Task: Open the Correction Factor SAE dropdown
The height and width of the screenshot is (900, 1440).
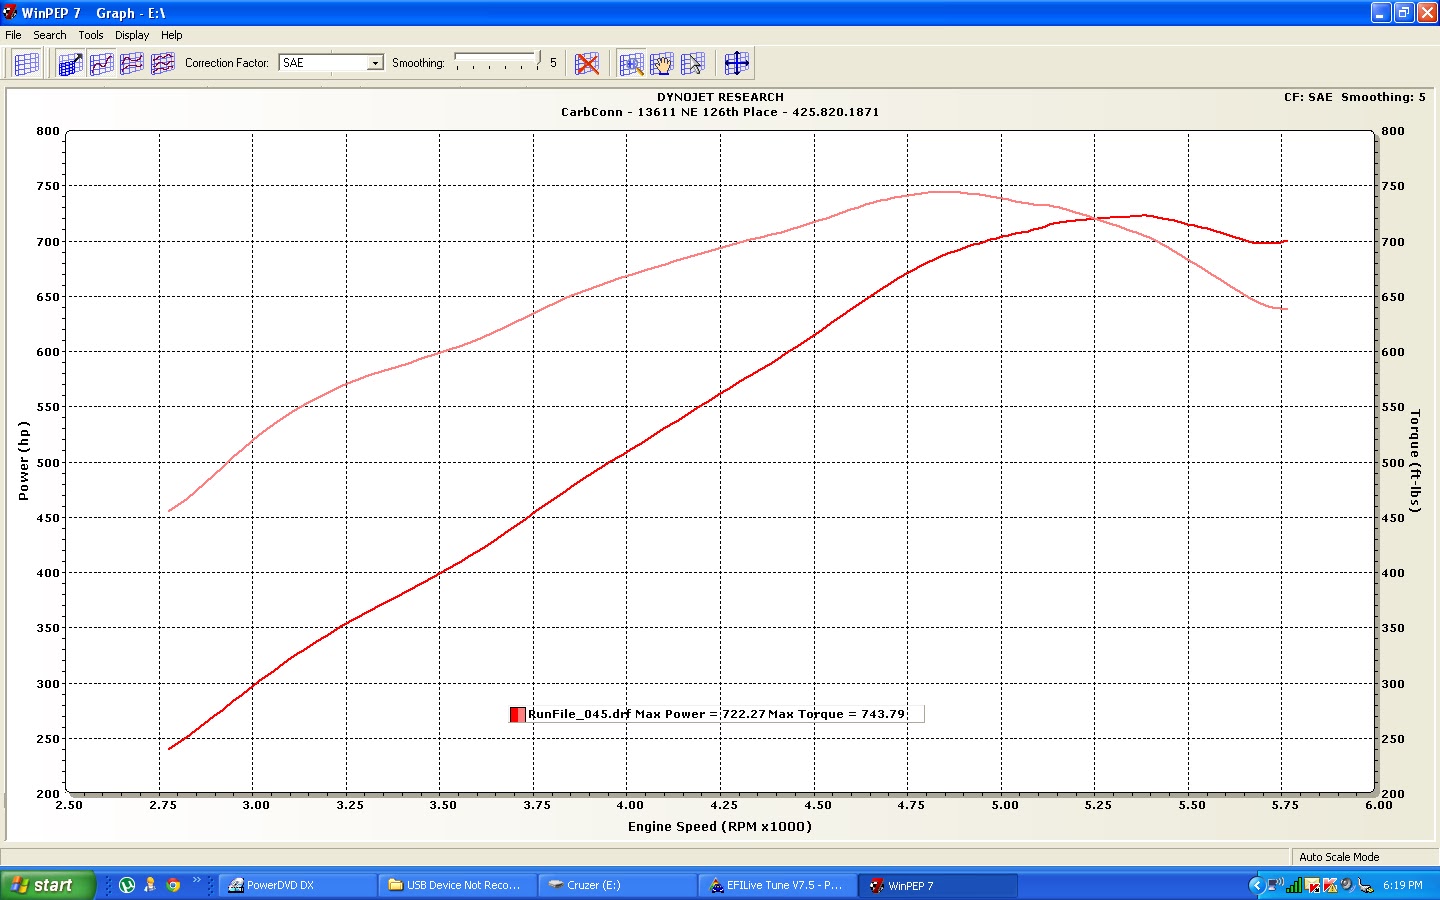Action: coord(375,63)
